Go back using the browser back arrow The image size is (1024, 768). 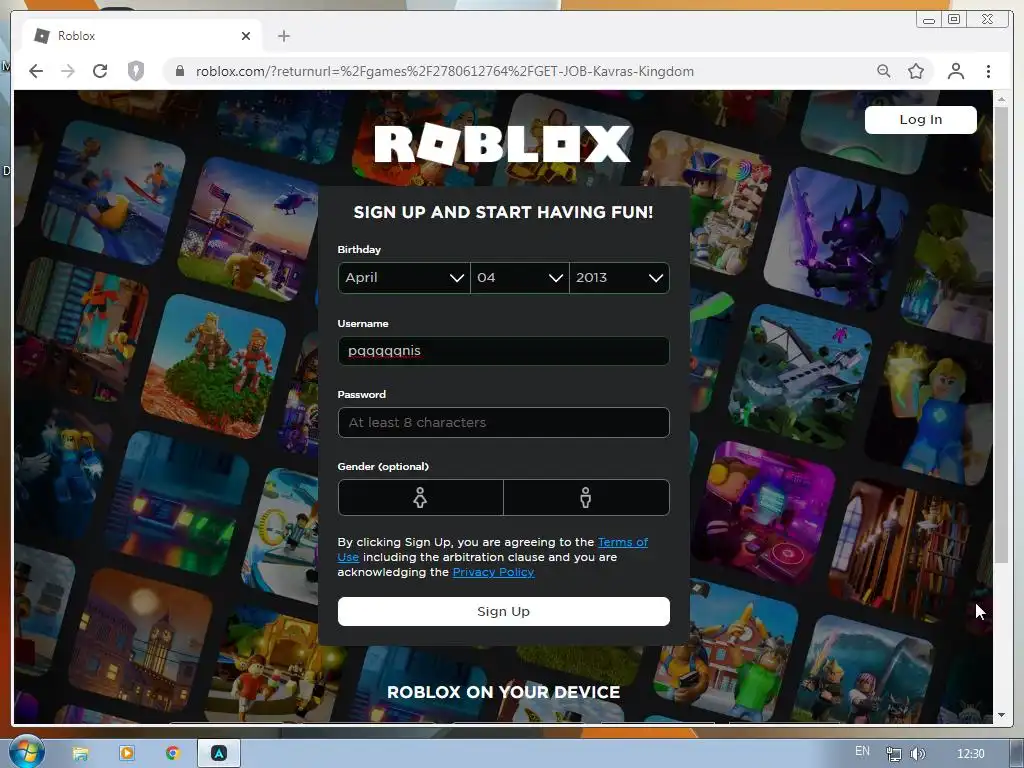coord(36,71)
